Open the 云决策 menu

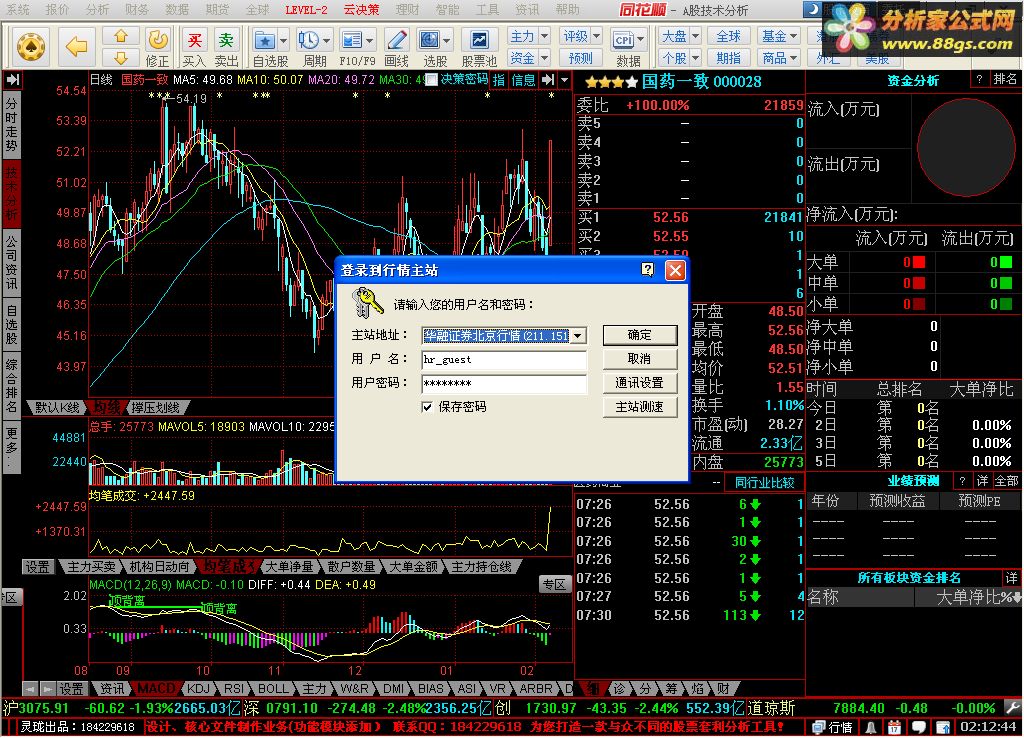point(361,10)
